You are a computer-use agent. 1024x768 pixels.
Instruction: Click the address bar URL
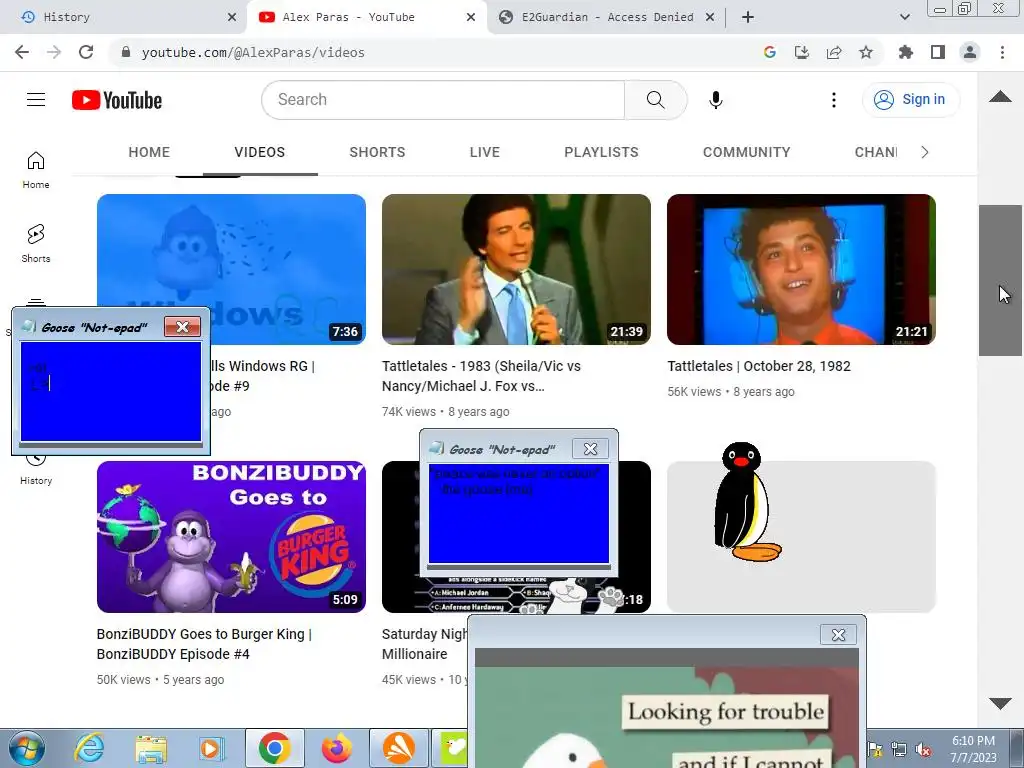253,52
